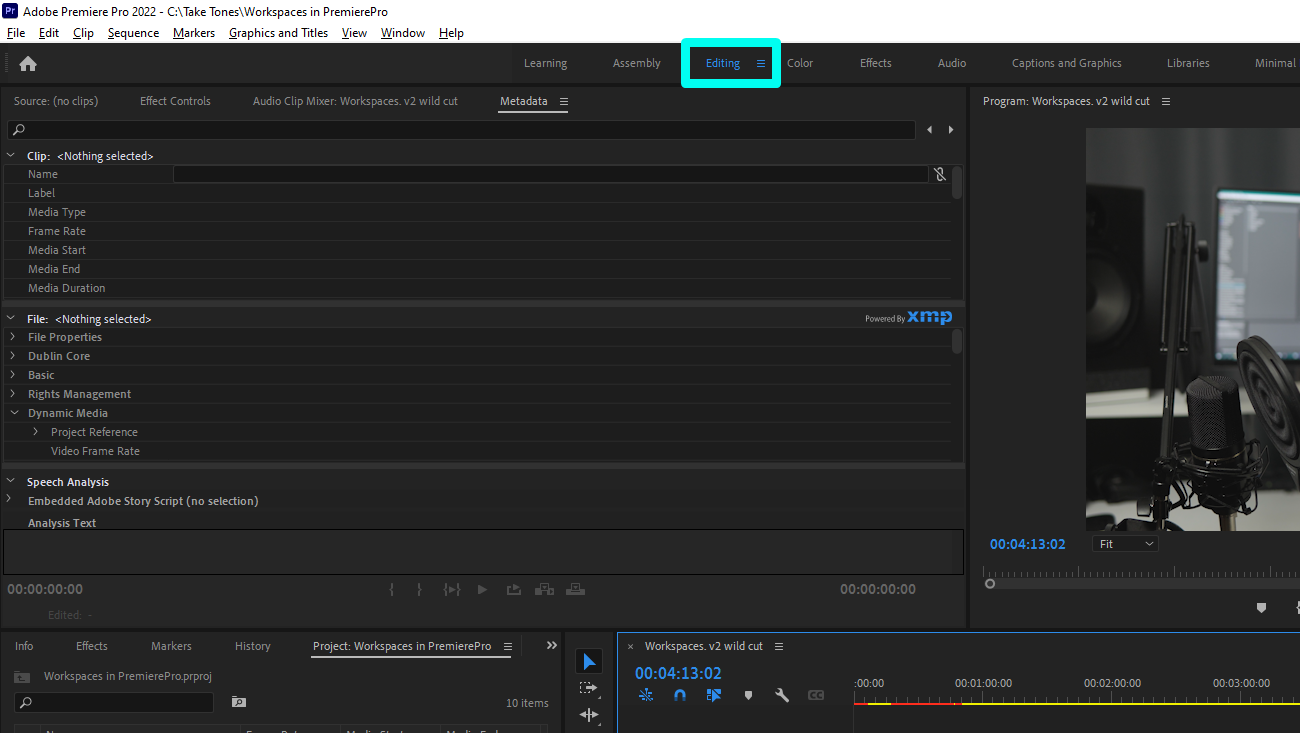Click the Insert icon in Metadata transport

click(544, 590)
